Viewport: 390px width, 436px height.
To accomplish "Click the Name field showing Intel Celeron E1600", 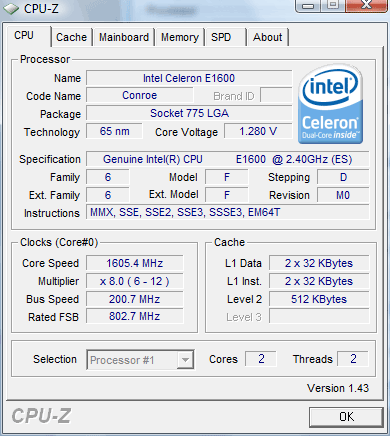I will tap(189, 78).
